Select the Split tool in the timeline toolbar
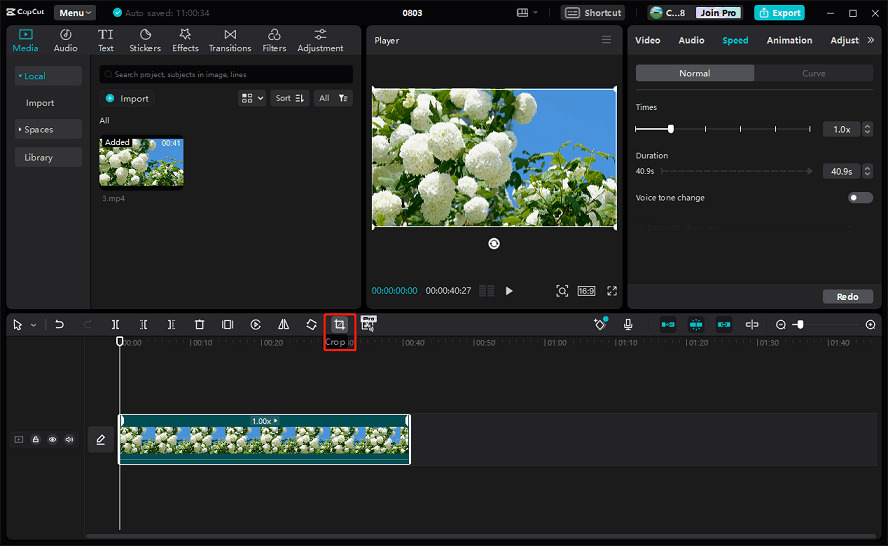888x546 pixels. click(x=116, y=325)
